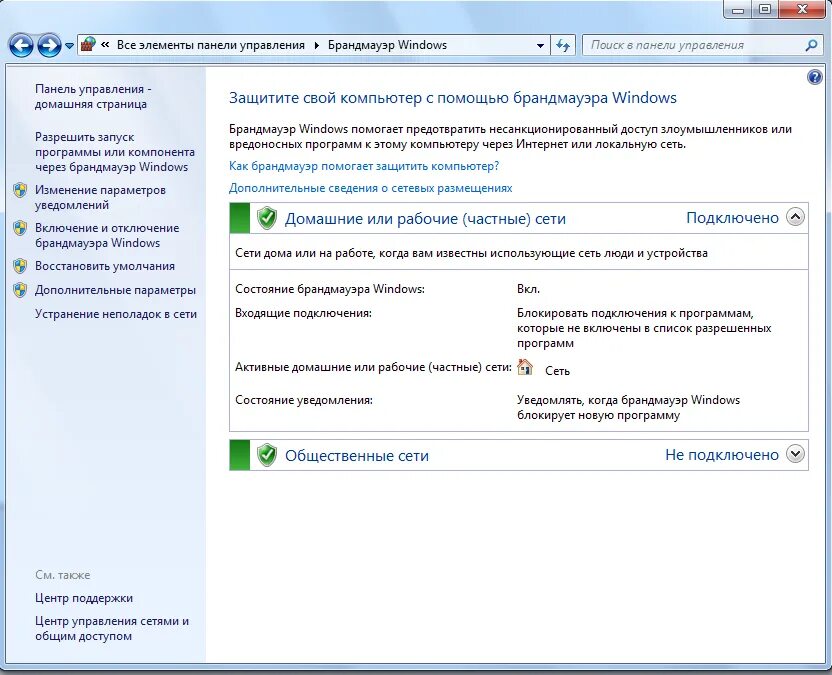Open 'Центр управления сетями и общим доступом'
832x675 pixels.
click(112, 628)
